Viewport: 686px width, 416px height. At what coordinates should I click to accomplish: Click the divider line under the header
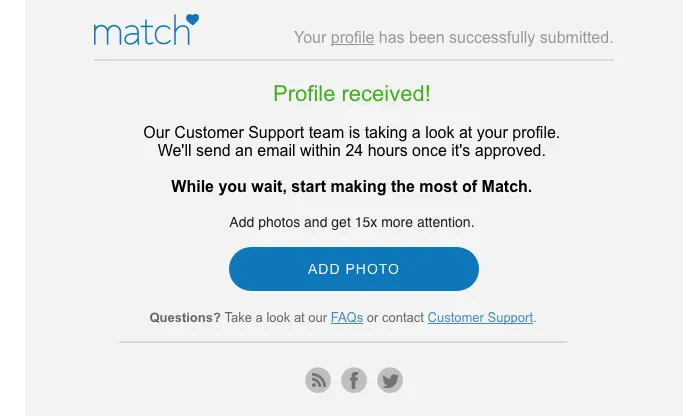[x=354, y=60]
